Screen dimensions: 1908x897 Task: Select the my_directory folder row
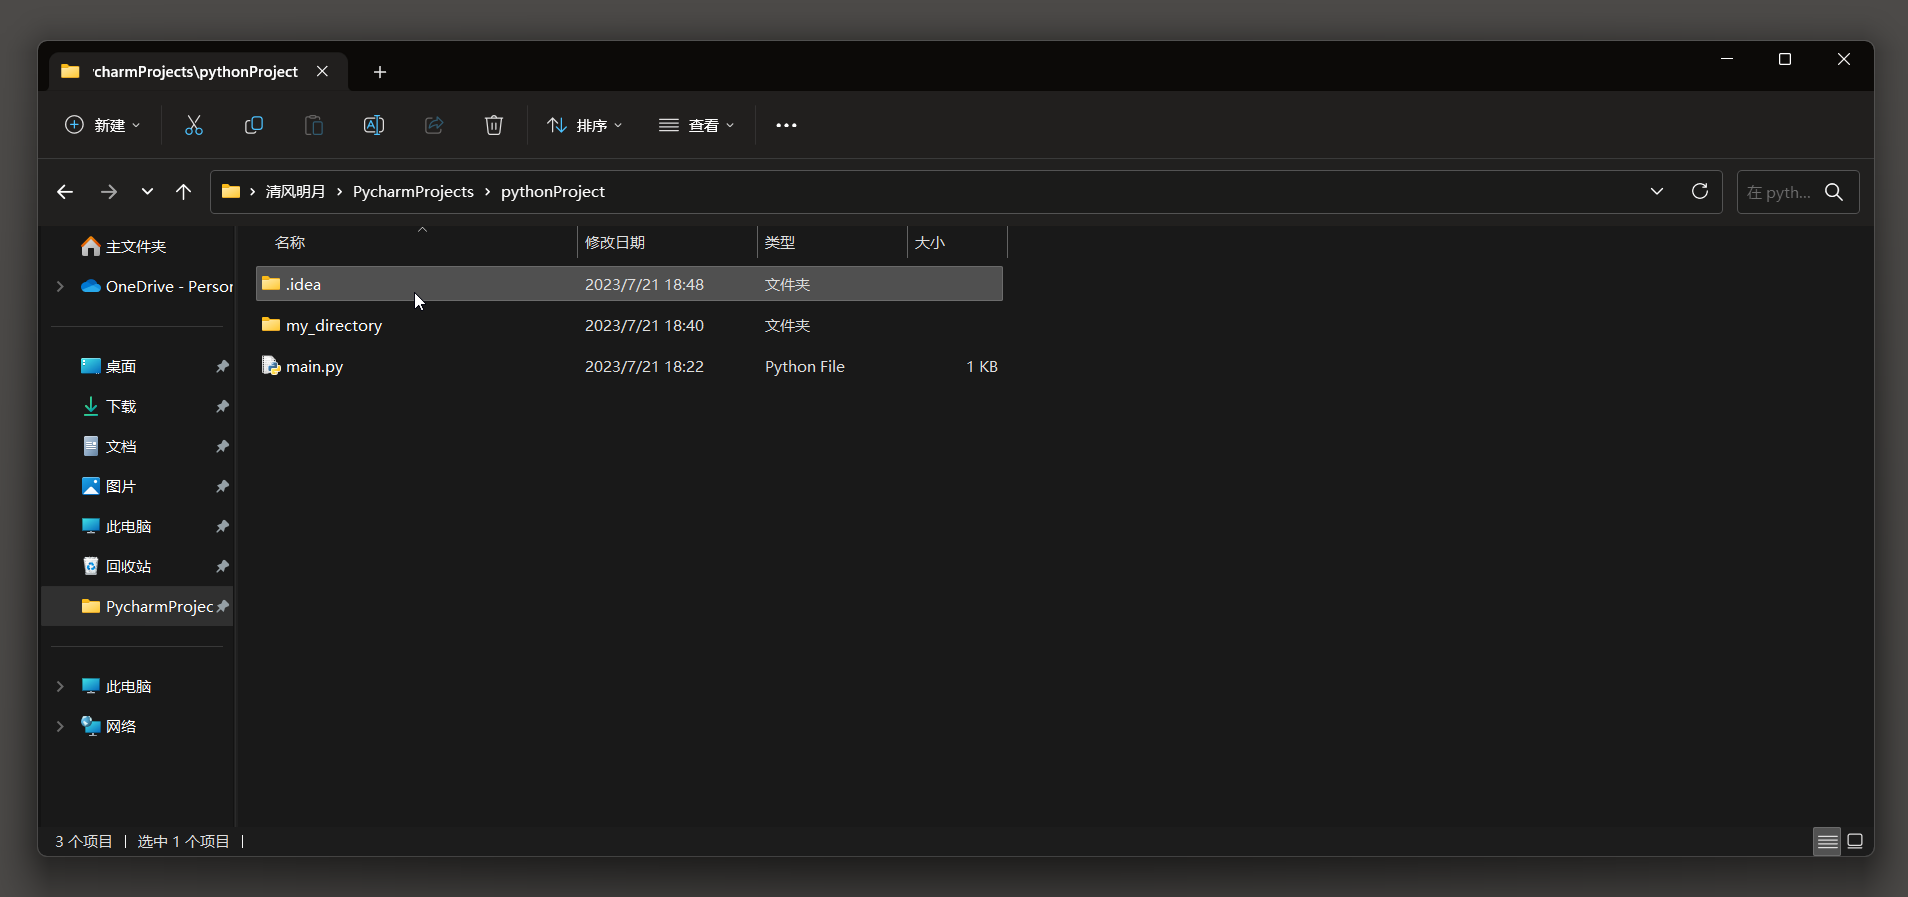click(629, 325)
